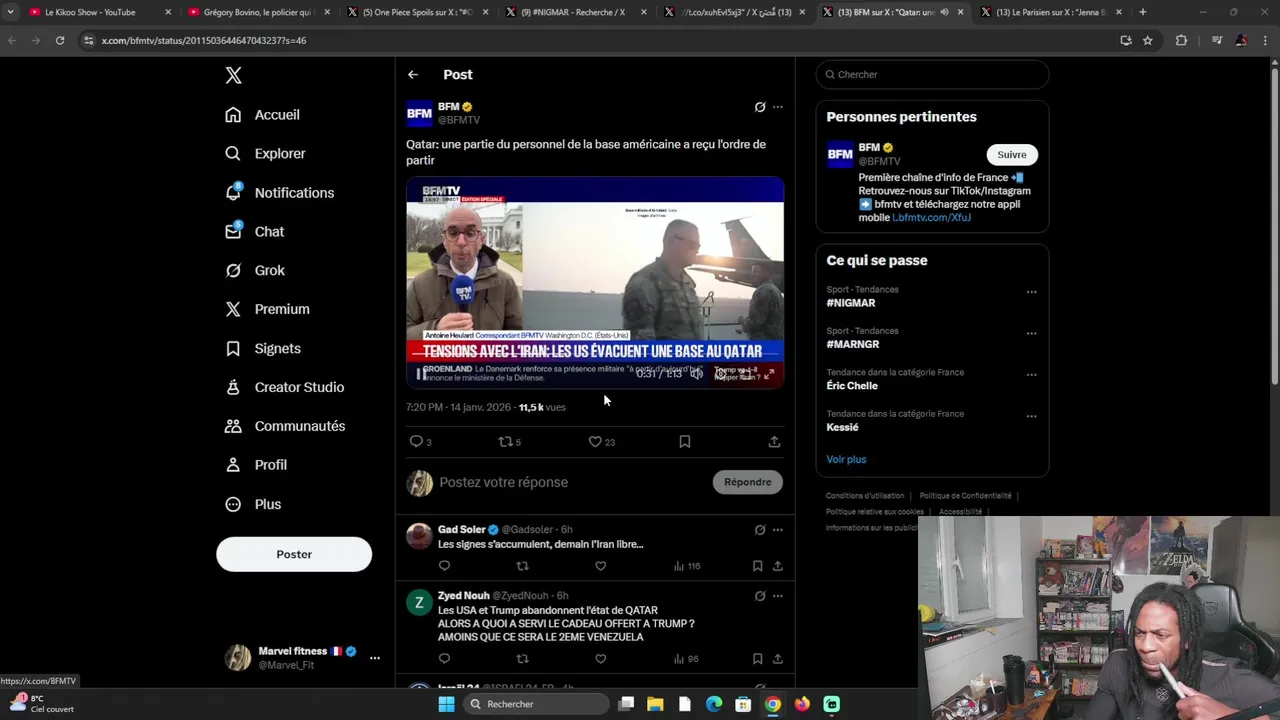
Task: Switch to the Le Parisien sur X tab
Action: click(1050, 12)
